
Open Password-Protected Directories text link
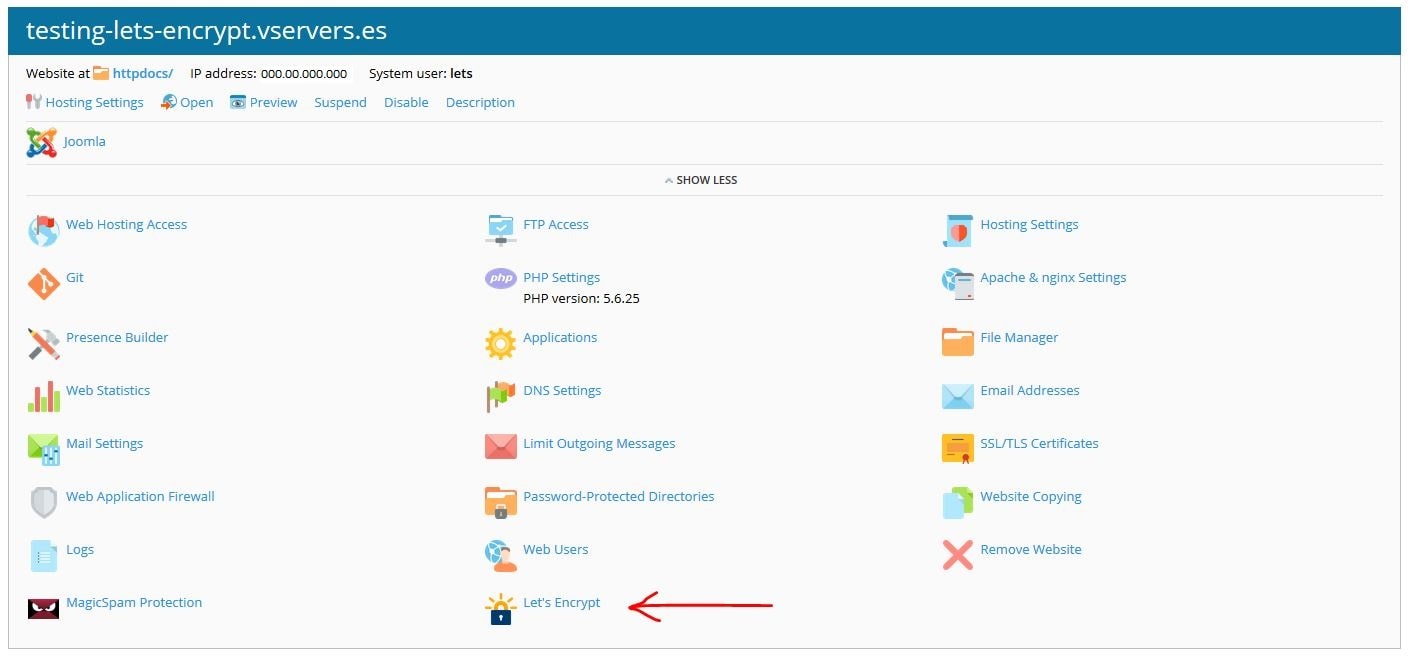coord(619,496)
